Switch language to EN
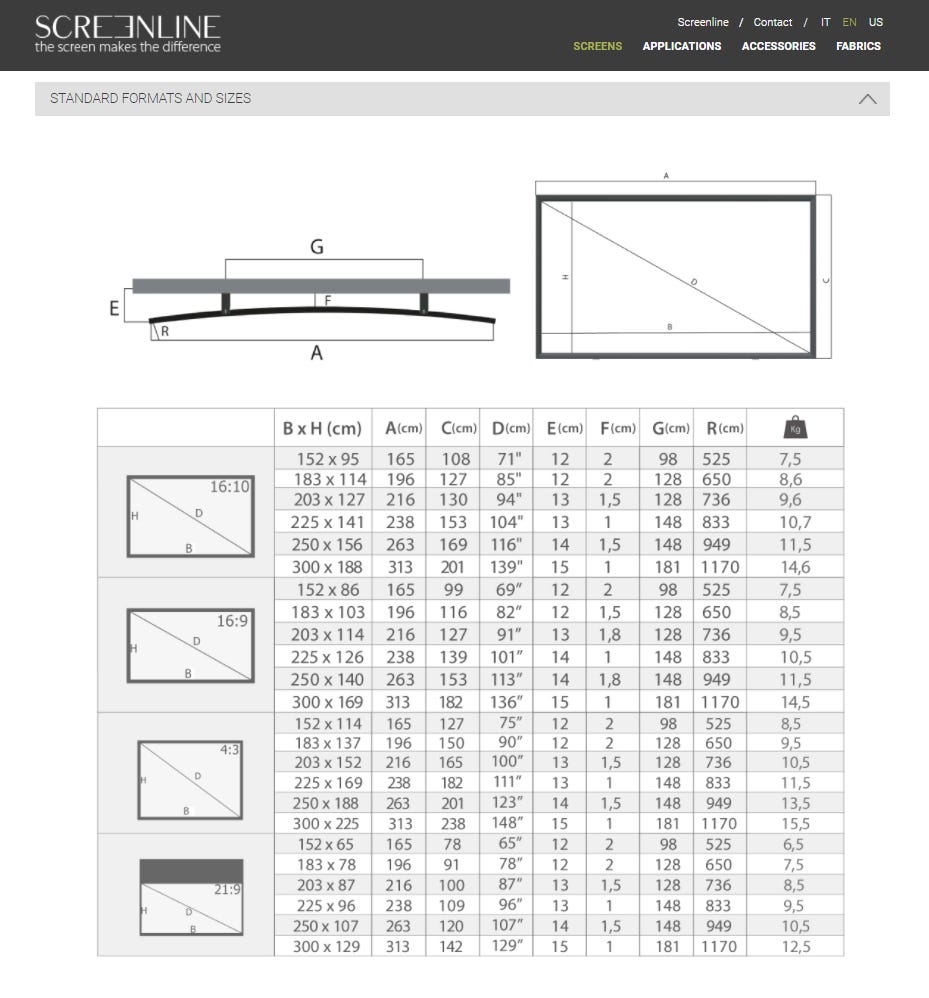Viewport: 929px width, 998px height. pyautogui.click(x=849, y=22)
